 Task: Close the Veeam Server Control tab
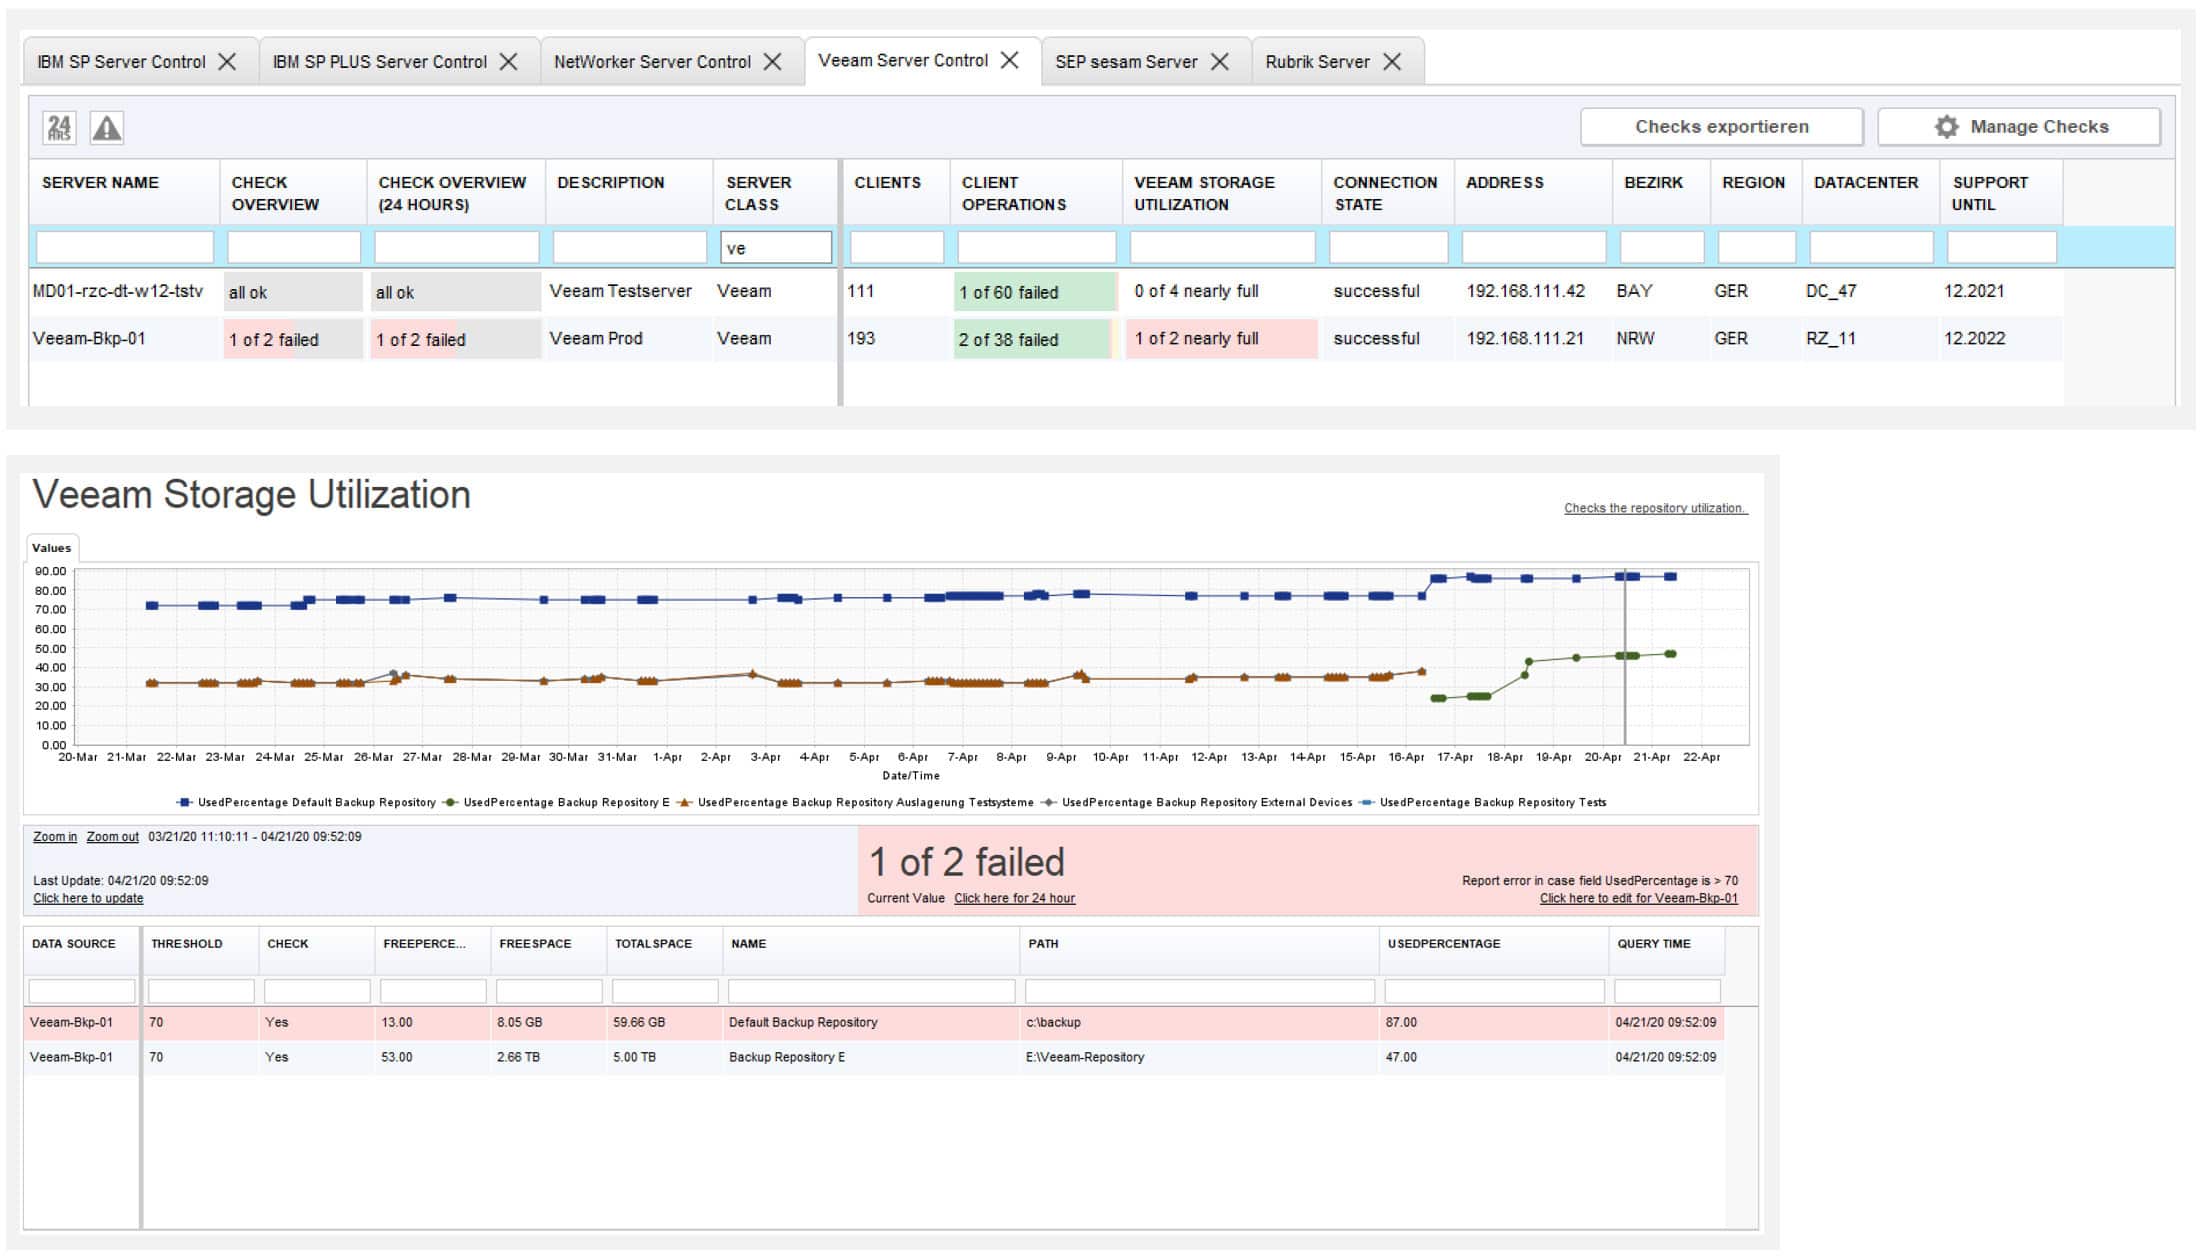[x=1010, y=61]
